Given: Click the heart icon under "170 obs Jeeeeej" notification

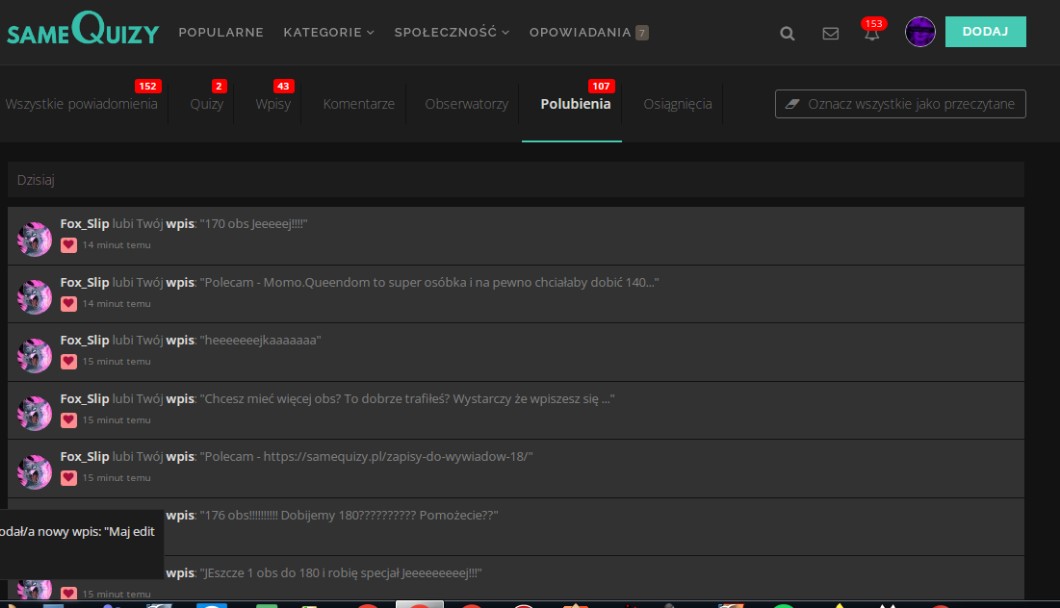Looking at the screenshot, I should click(x=69, y=244).
